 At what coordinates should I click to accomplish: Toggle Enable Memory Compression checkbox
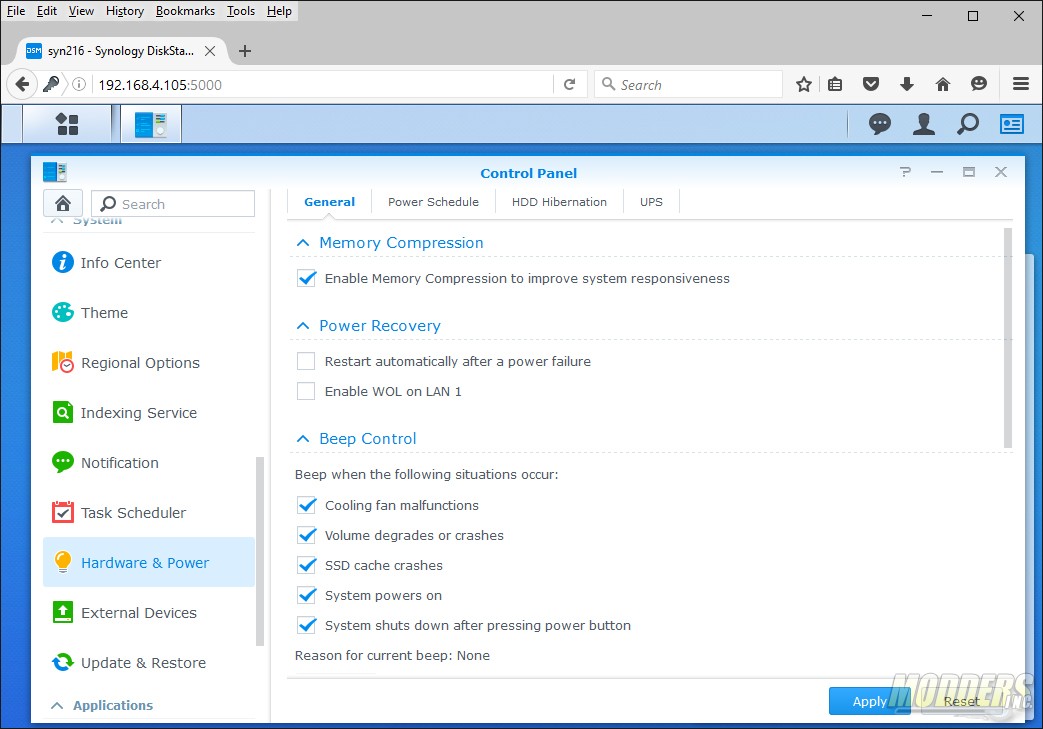[307, 278]
